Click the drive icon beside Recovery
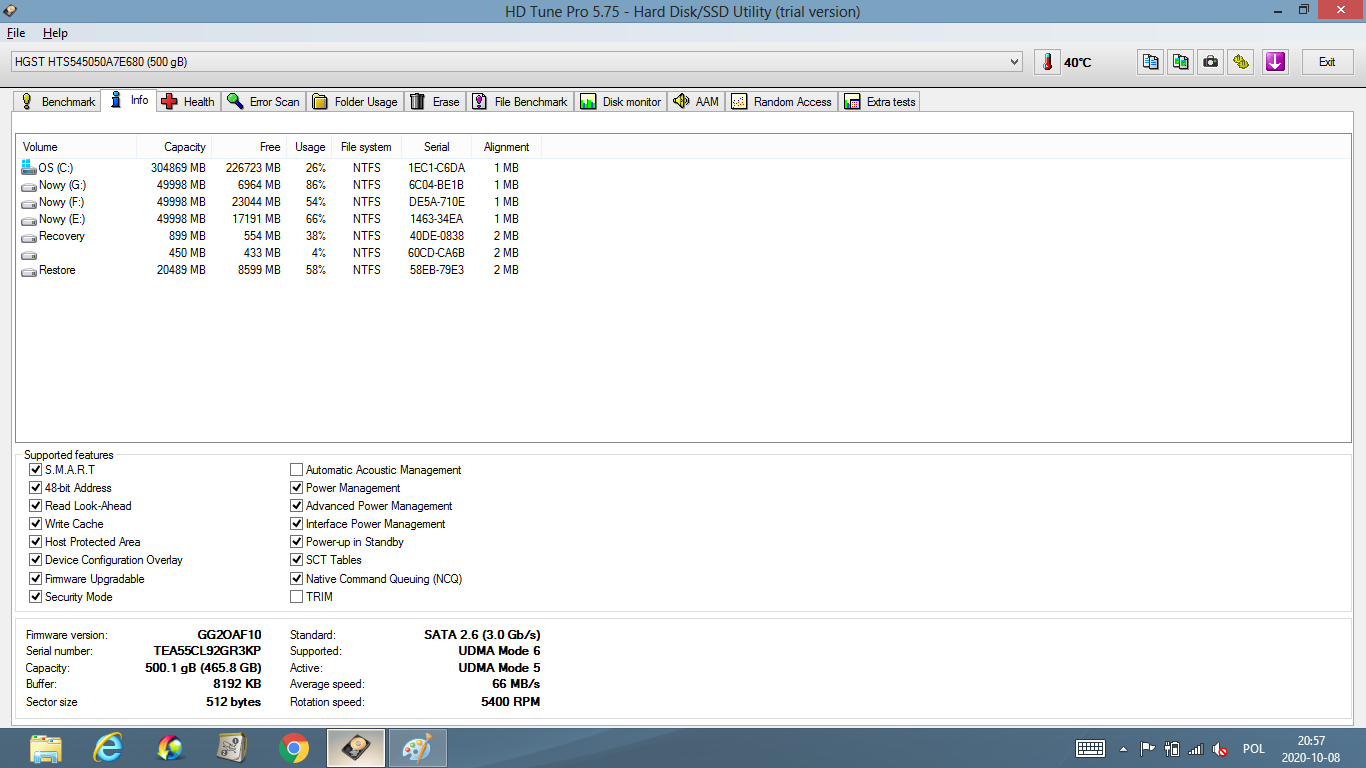This screenshot has height=768, width=1366. coord(29,236)
